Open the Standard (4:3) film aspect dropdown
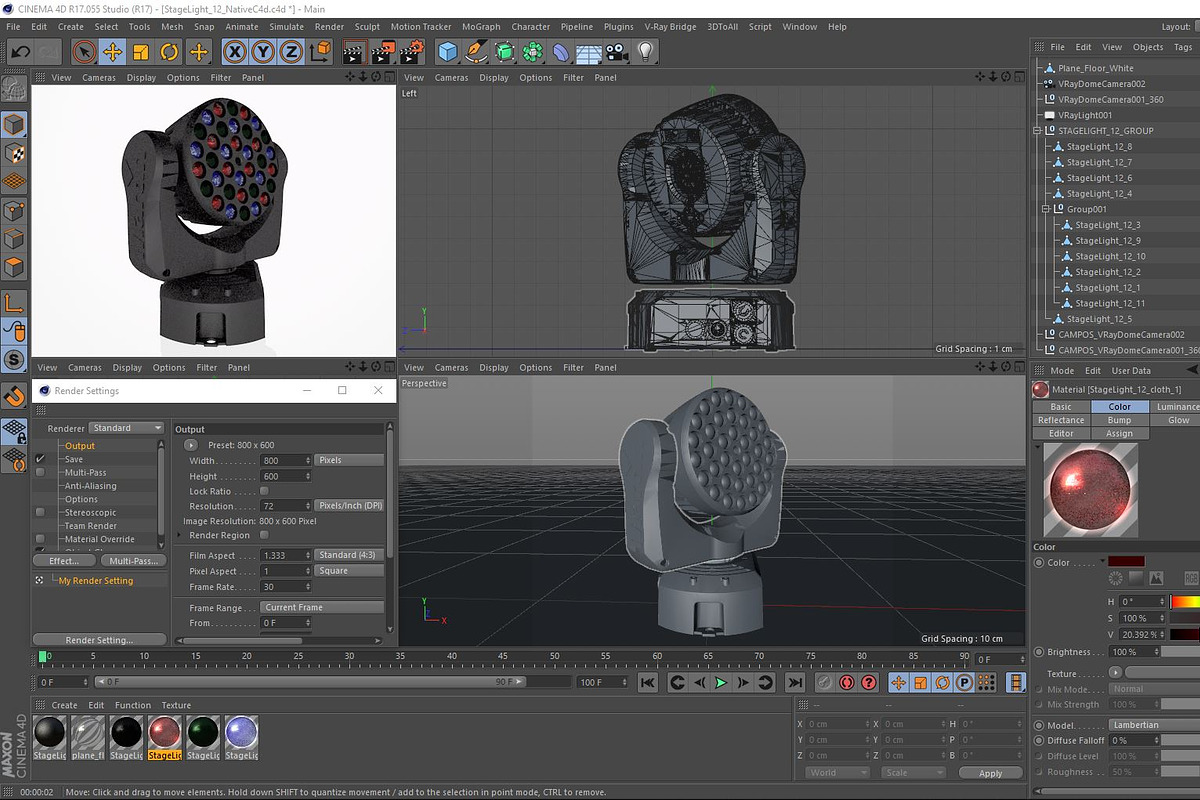 [x=349, y=555]
